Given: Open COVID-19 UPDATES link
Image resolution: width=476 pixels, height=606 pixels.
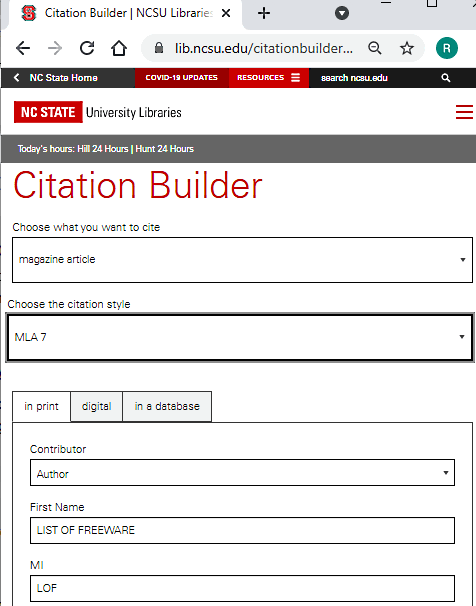Looking at the screenshot, I should tap(182, 78).
